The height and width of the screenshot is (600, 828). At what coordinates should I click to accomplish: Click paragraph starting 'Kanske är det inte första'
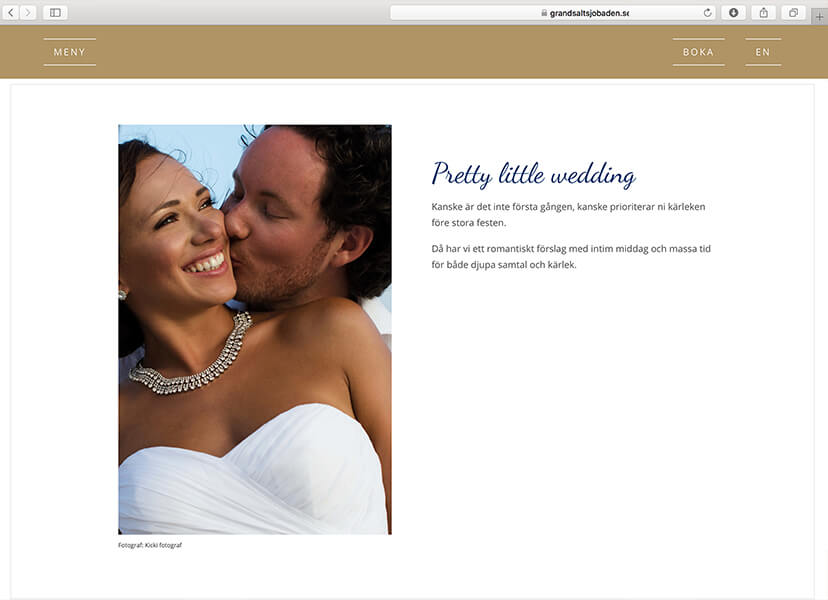568,214
